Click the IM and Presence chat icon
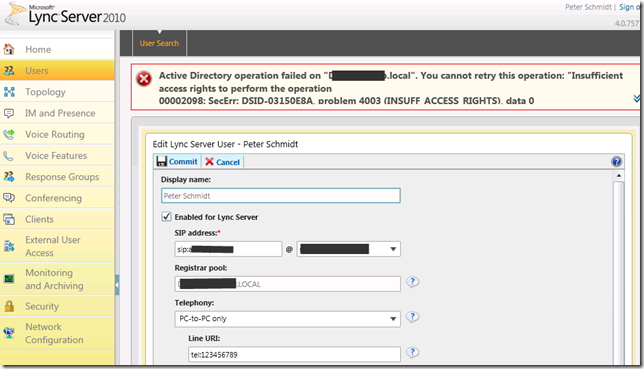Viewport: 644px width, 369px height. point(9,113)
